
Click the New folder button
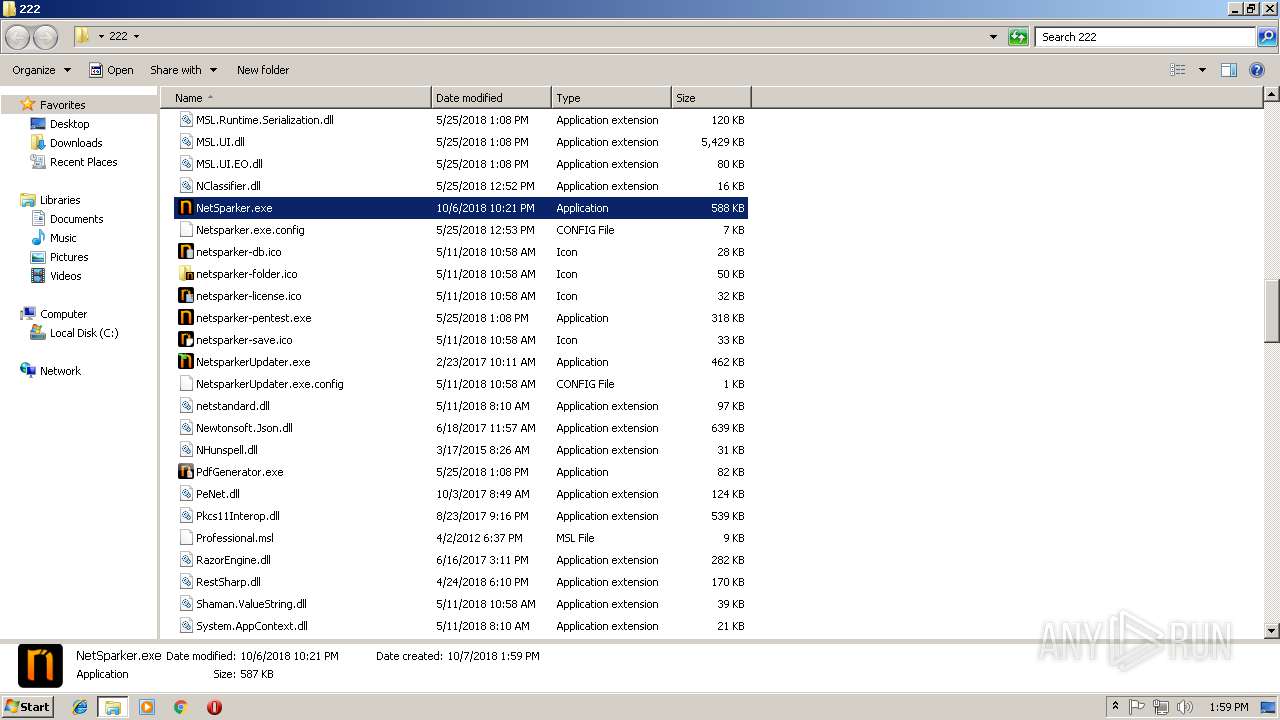tap(263, 70)
